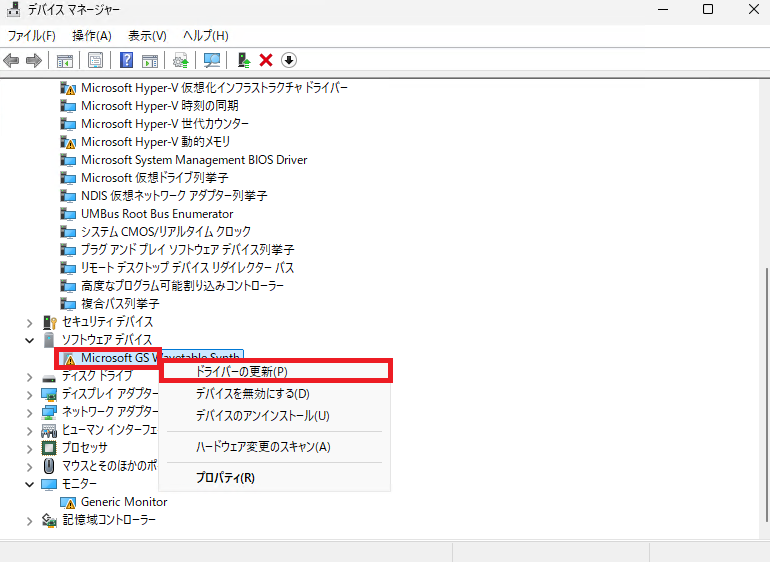The height and width of the screenshot is (562, 770).
Task: Select Microsoft 仮想ドライブ列挙子
Action: pyautogui.click(x=155, y=178)
